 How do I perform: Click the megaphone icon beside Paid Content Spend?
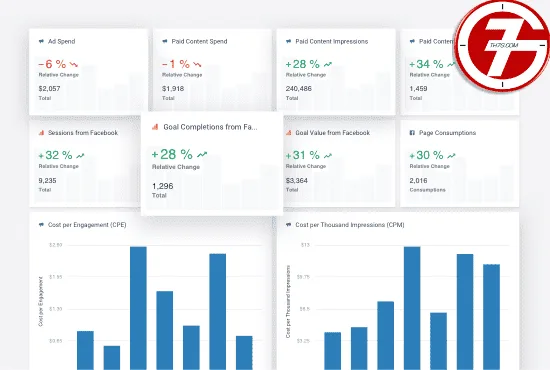[165, 41]
